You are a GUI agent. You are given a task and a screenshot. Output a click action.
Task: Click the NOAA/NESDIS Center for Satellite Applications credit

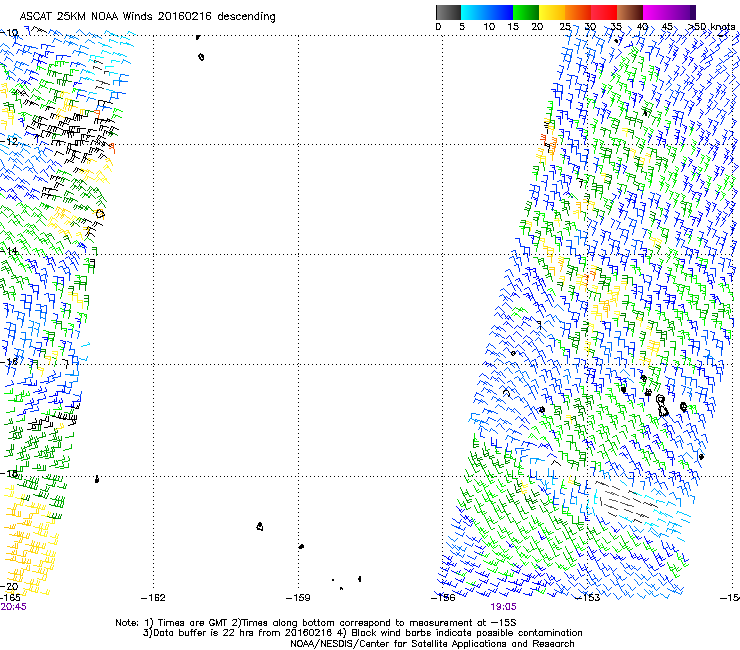coord(432,644)
